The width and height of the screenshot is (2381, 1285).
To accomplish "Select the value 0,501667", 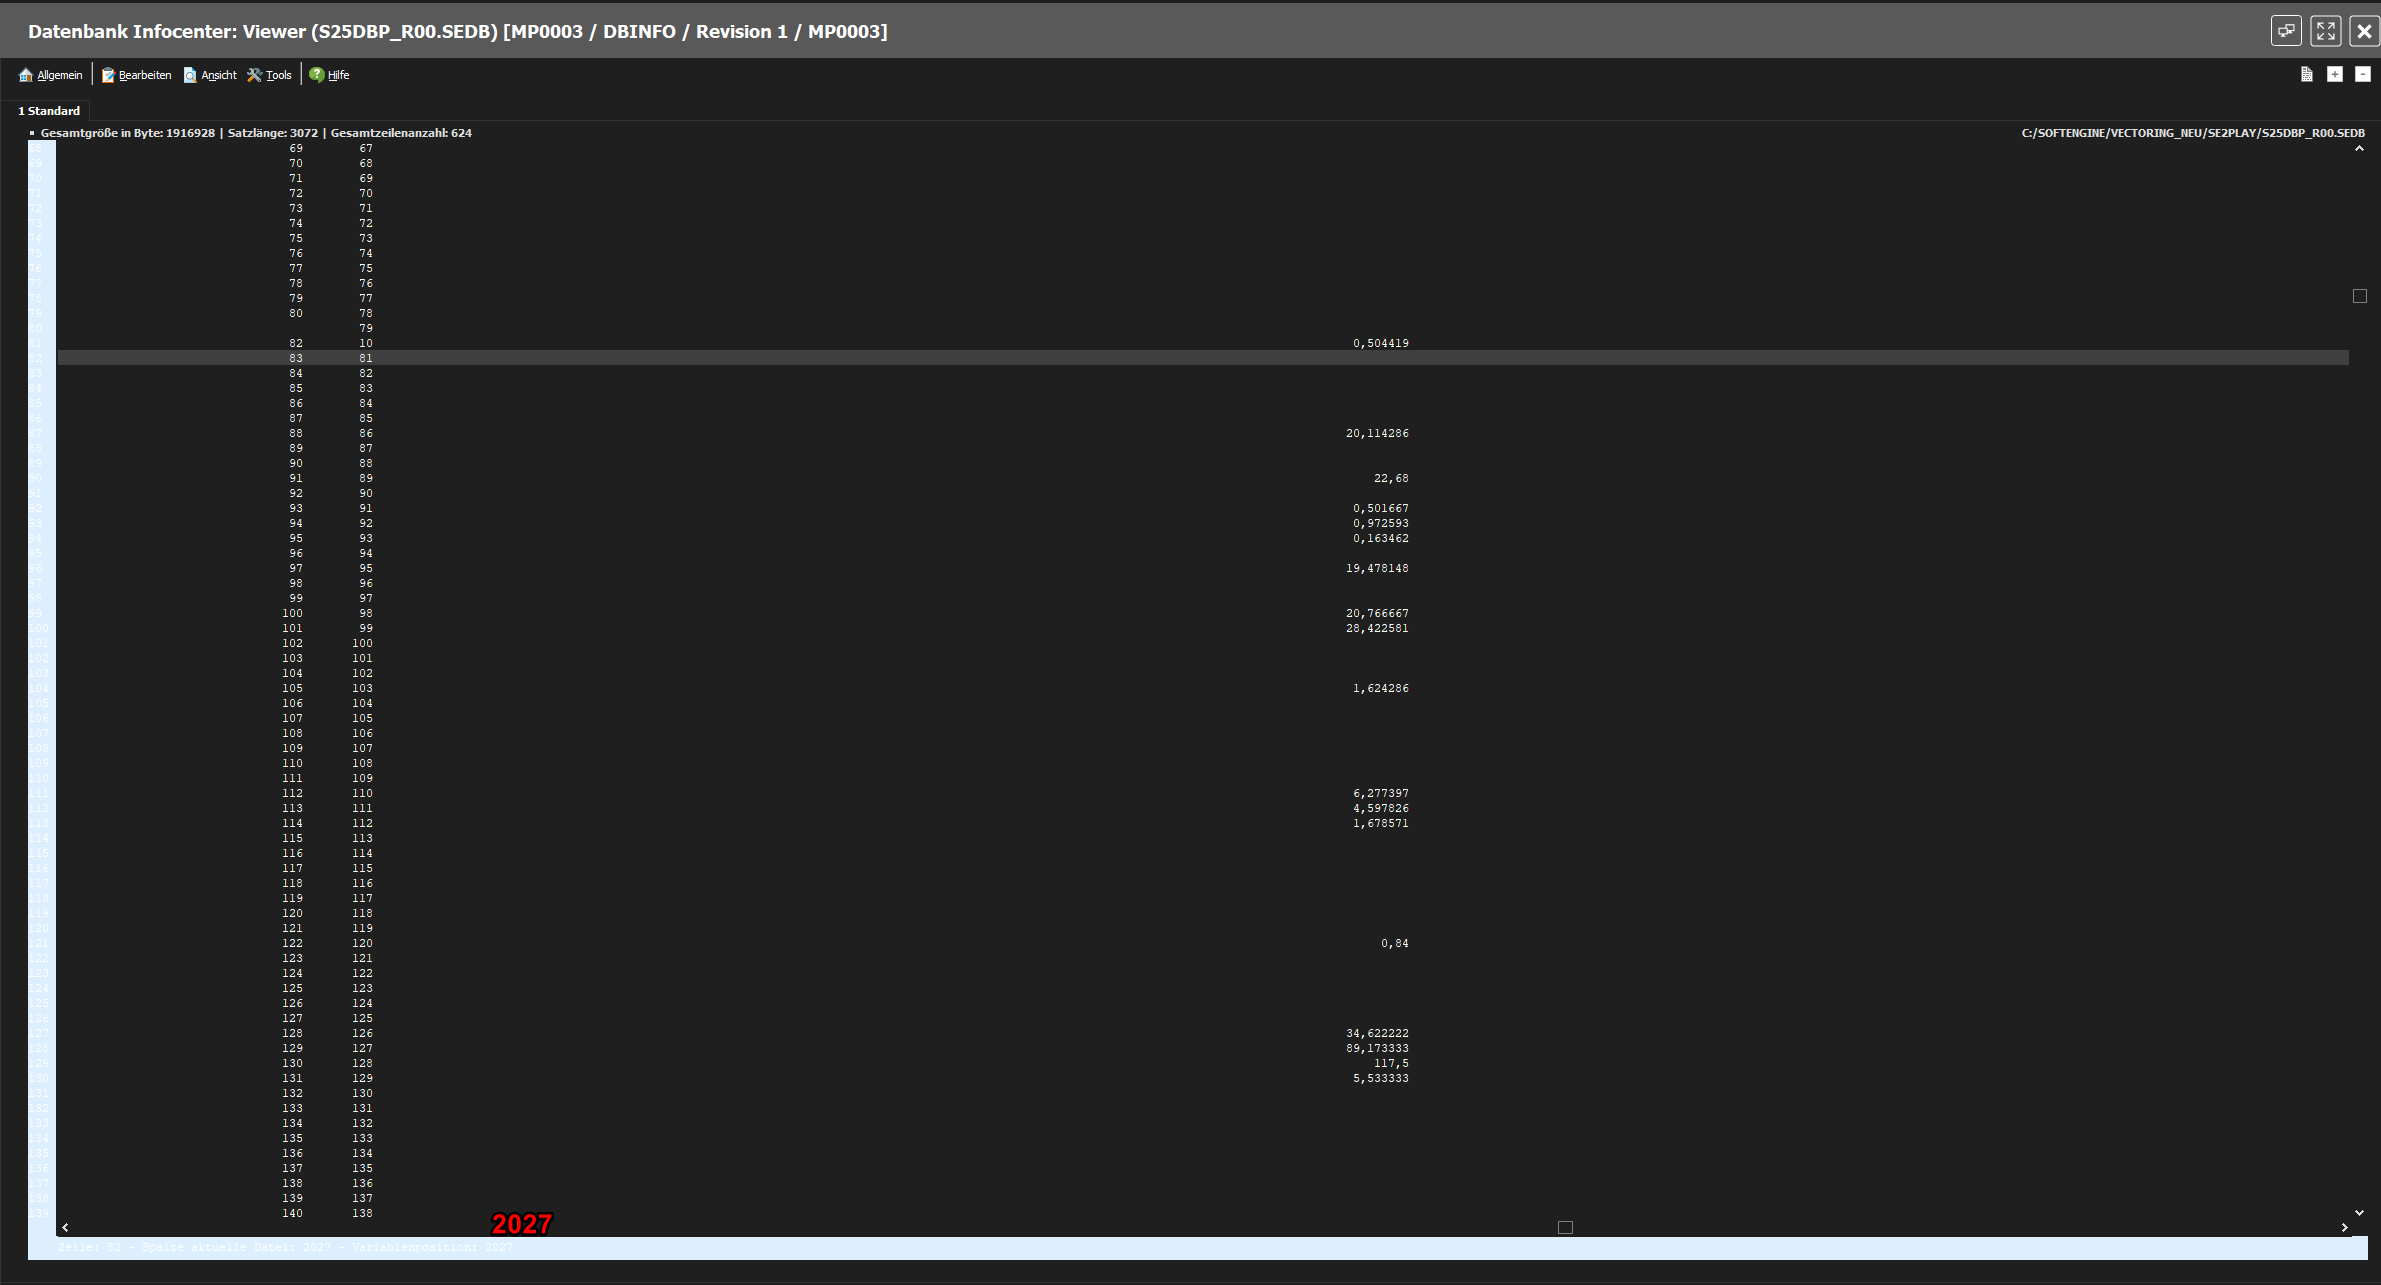I will click(1380, 508).
